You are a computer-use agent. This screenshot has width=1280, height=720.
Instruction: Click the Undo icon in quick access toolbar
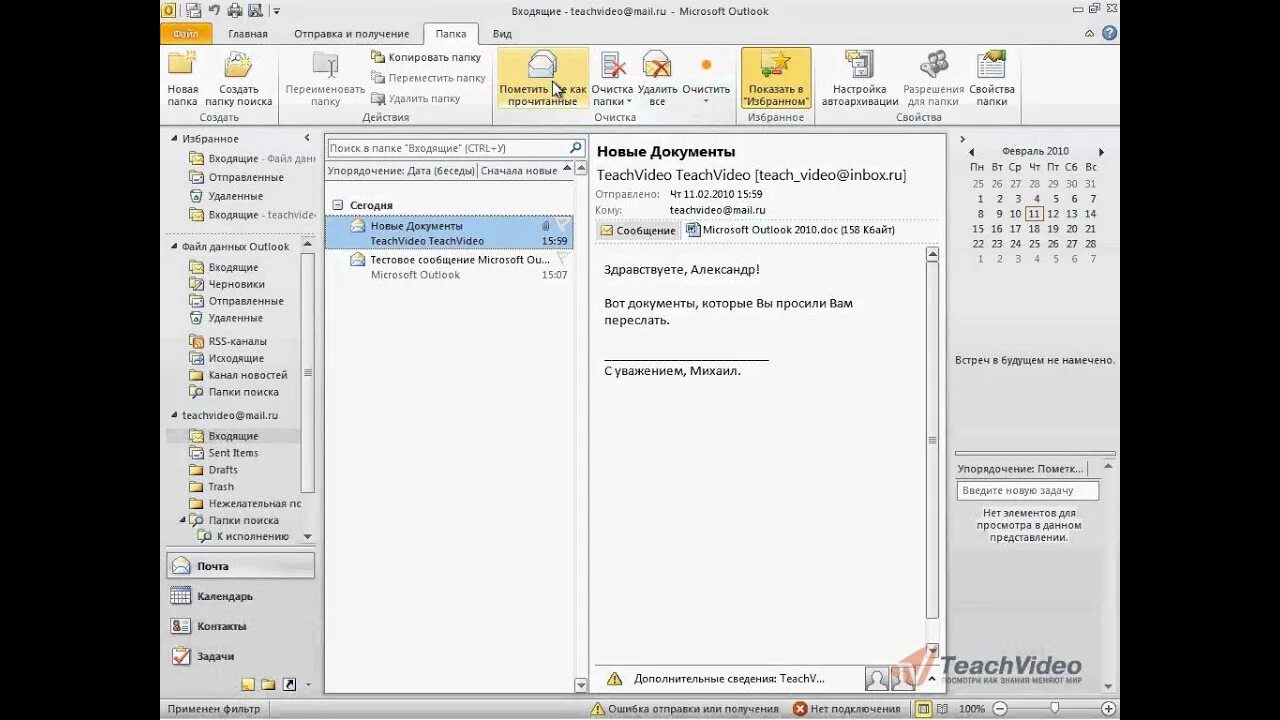point(213,11)
